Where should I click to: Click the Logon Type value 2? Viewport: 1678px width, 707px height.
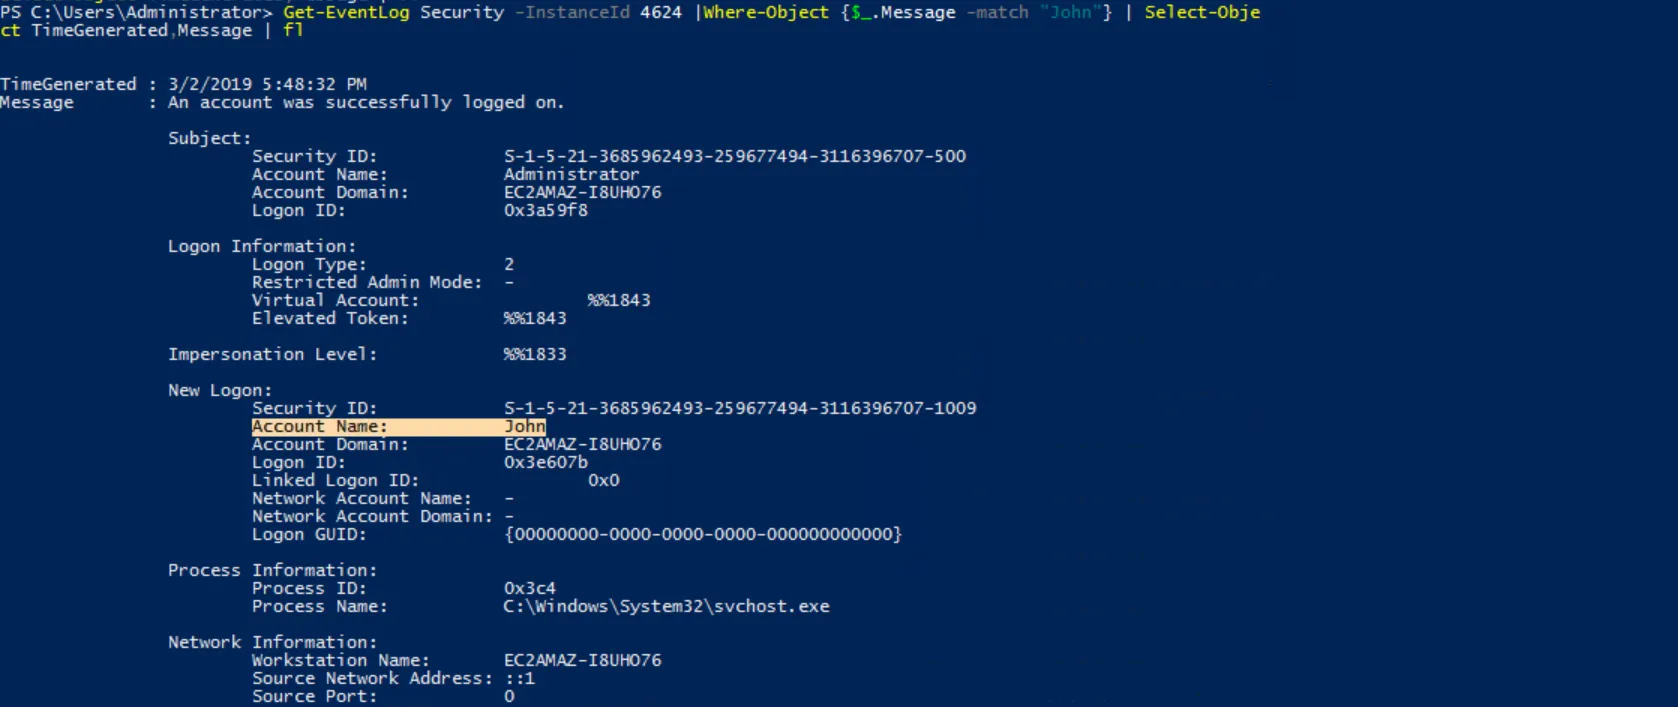509,264
